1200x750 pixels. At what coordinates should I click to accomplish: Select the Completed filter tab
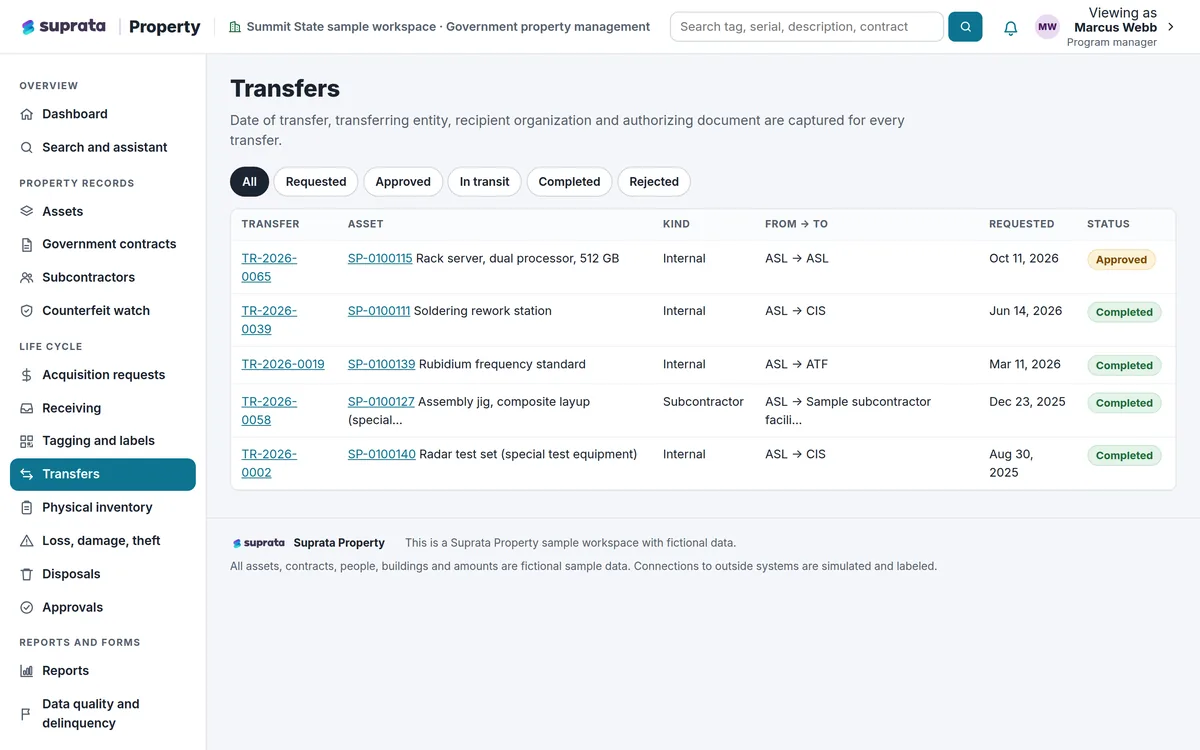click(x=569, y=182)
